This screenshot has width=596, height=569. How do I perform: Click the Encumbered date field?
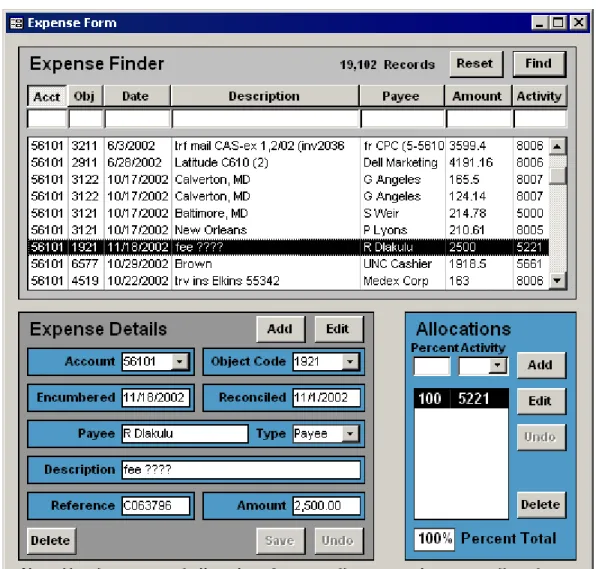(155, 398)
